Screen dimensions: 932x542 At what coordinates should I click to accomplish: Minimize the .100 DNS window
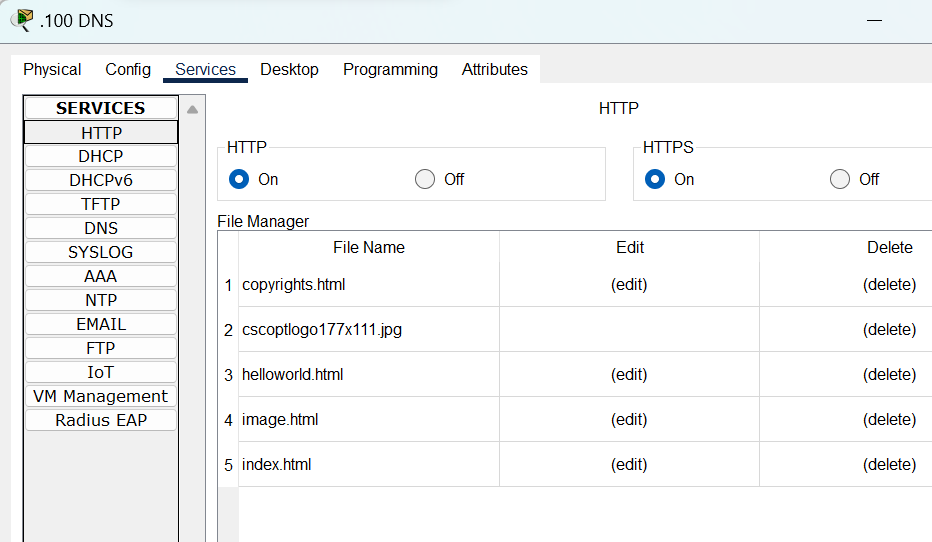point(874,21)
